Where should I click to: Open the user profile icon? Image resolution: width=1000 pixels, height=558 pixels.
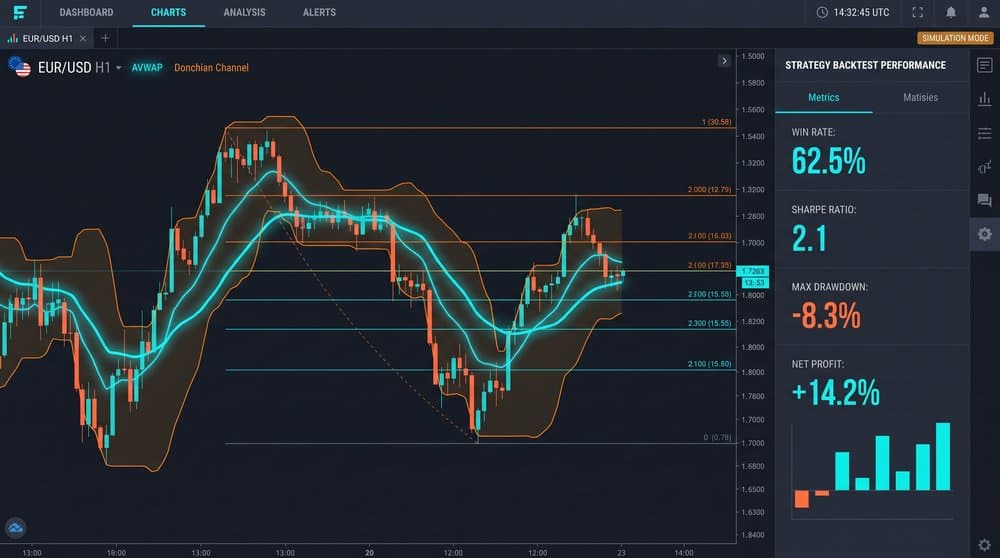[x=983, y=12]
